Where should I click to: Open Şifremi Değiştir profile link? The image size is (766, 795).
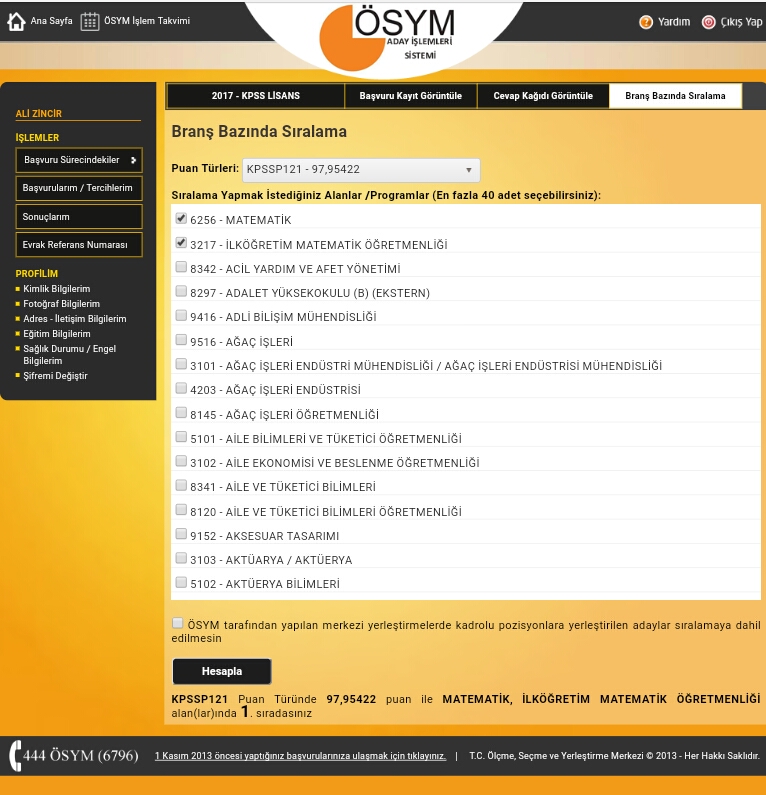56,376
